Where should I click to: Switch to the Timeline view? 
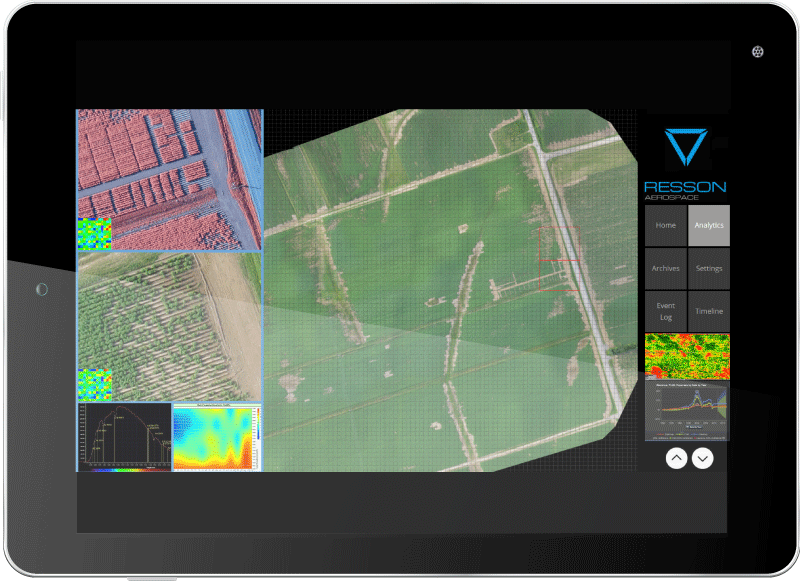pyautogui.click(x=709, y=311)
